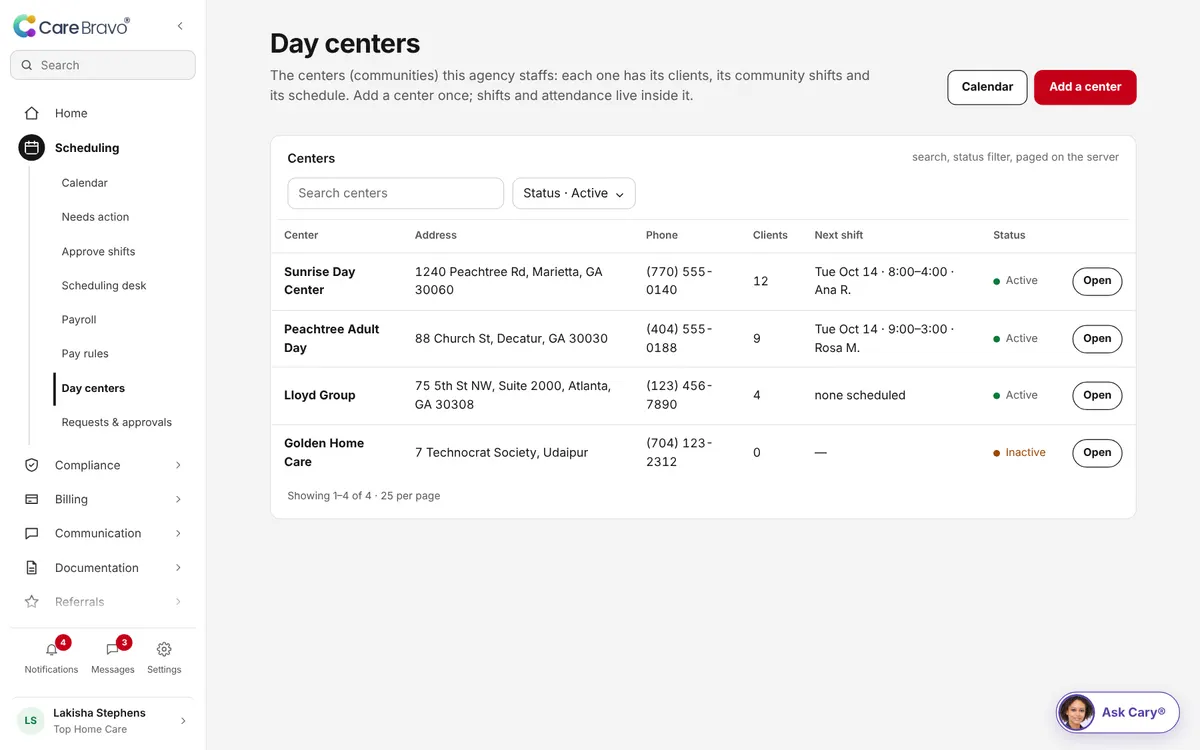This screenshot has width=1200, height=750.
Task: Open the Sunrise Day Center row
Action: [x=1097, y=281]
